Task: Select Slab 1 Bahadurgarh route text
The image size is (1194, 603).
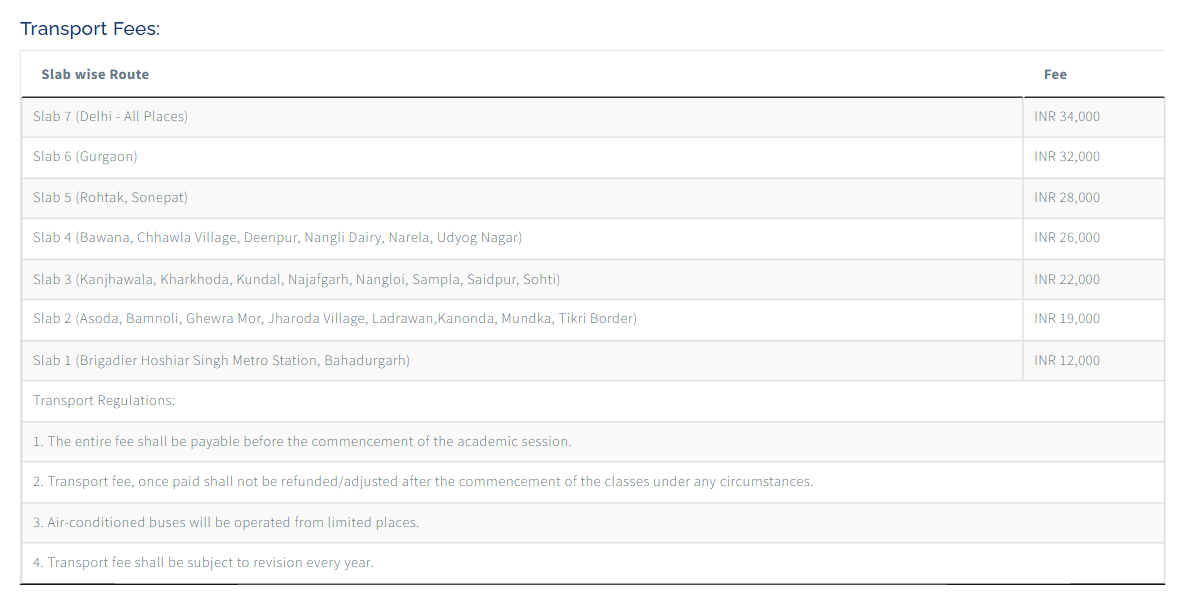Action: [x=221, y=360]
